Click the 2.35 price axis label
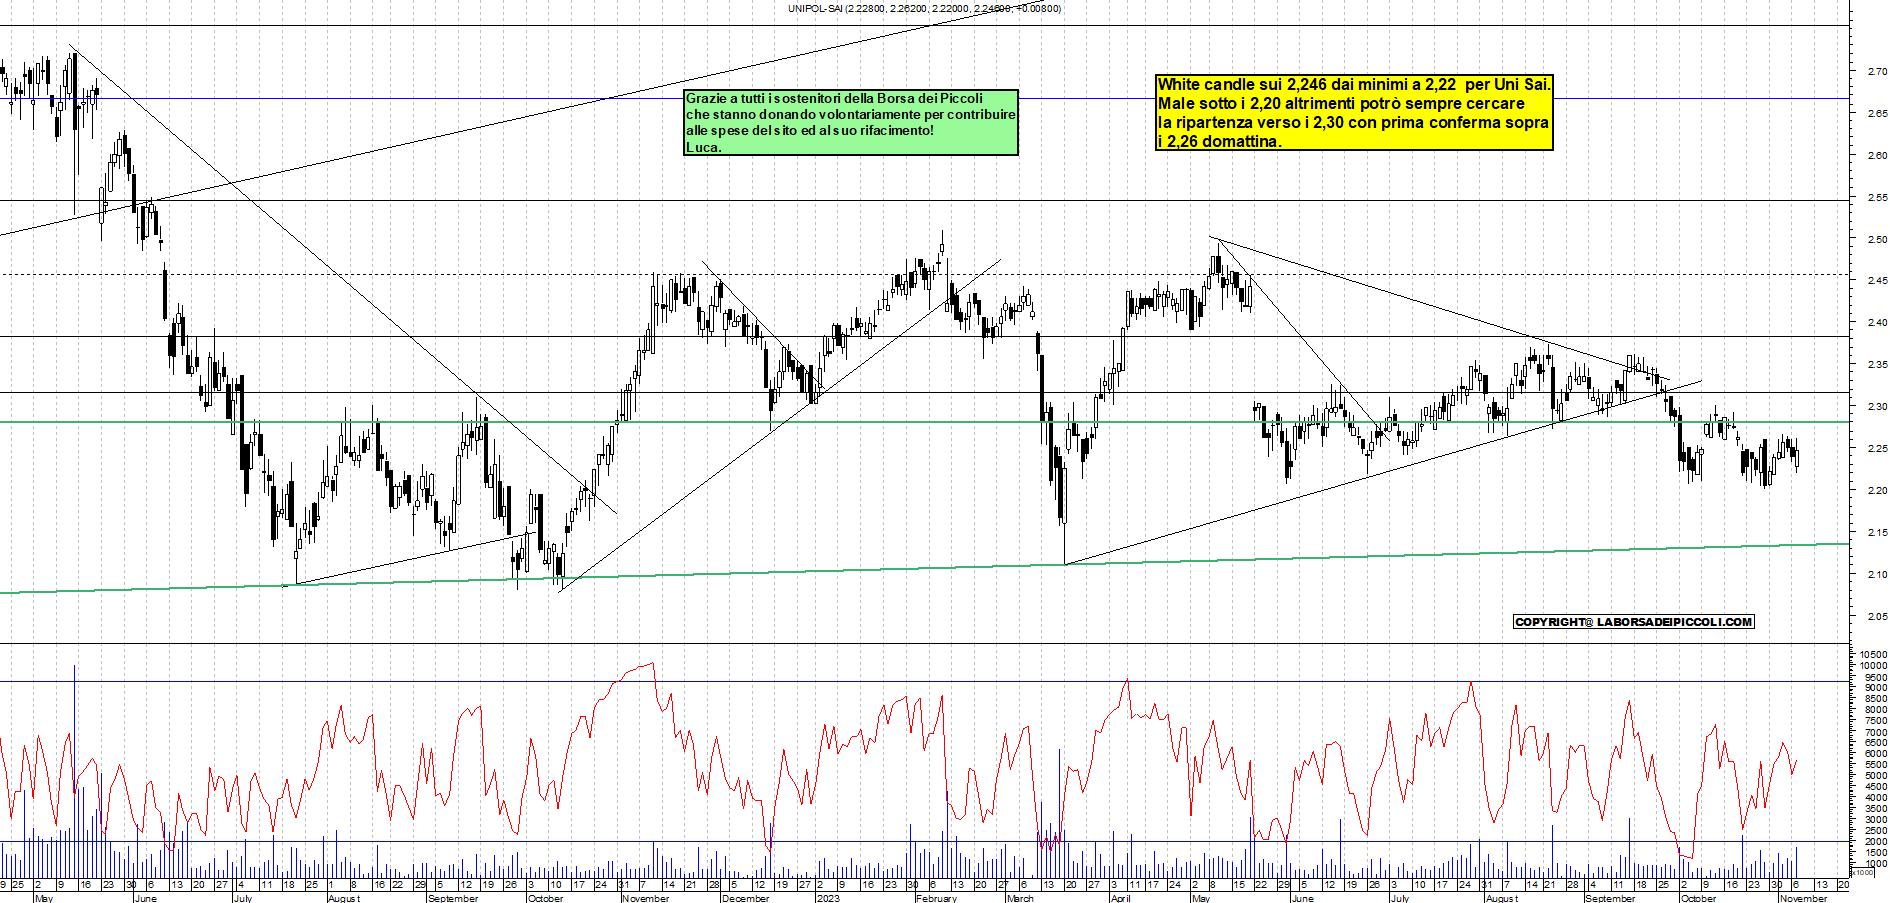 click(x=1877, y=365)
